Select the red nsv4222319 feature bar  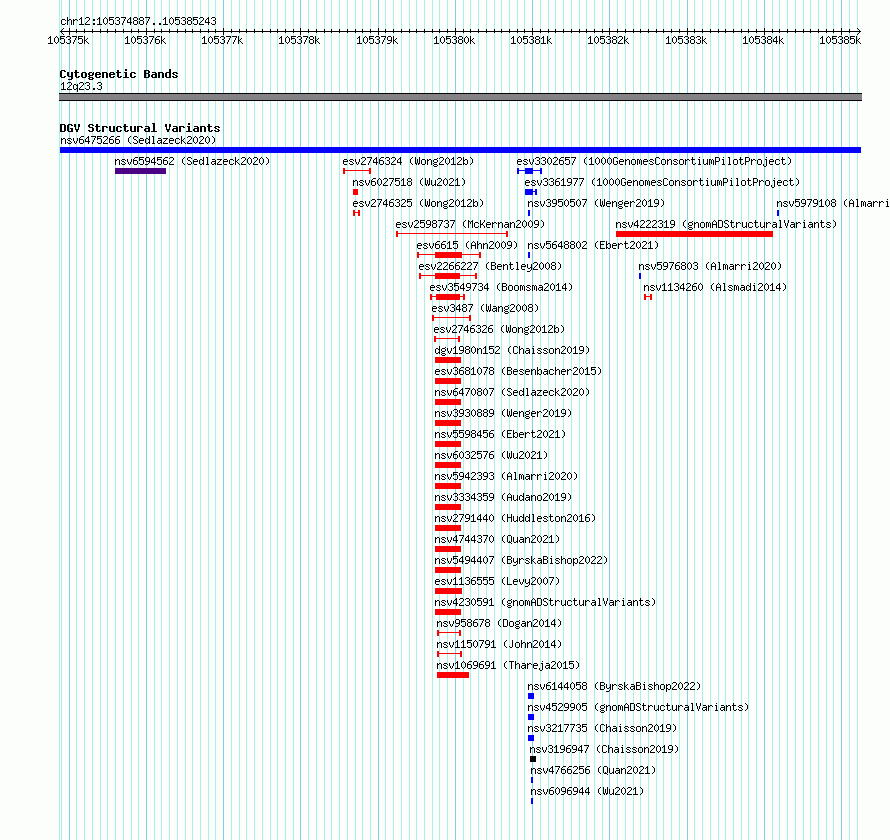point(694,234)
